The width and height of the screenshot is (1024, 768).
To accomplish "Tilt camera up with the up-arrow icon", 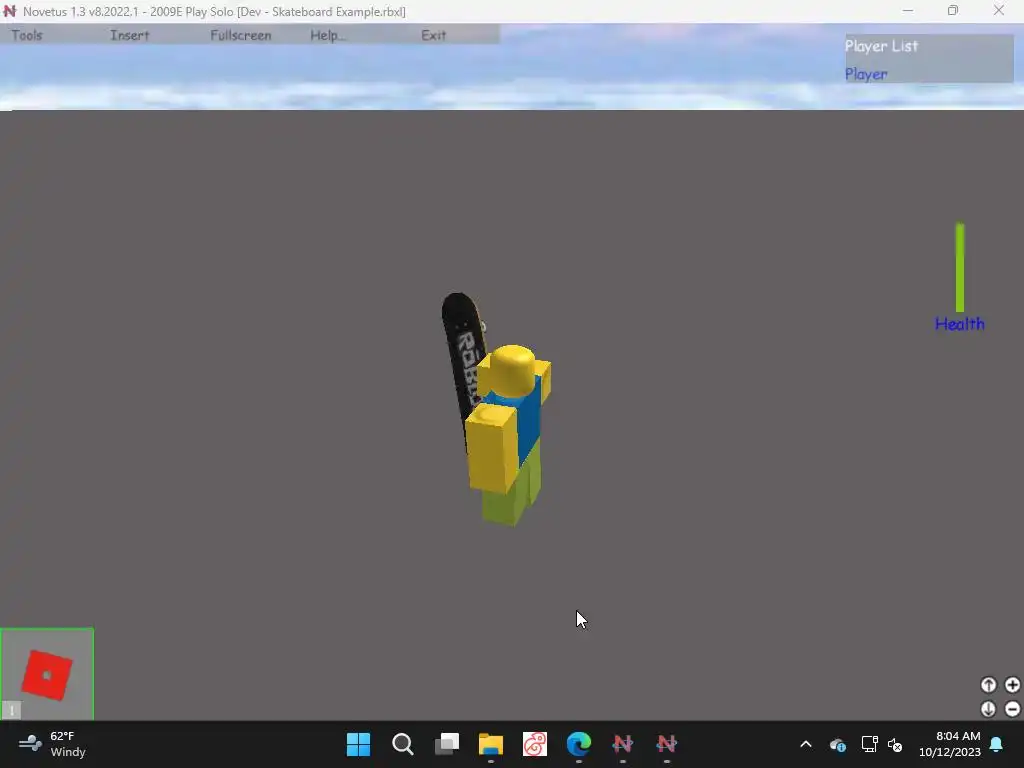I will [x=988, y=684].
